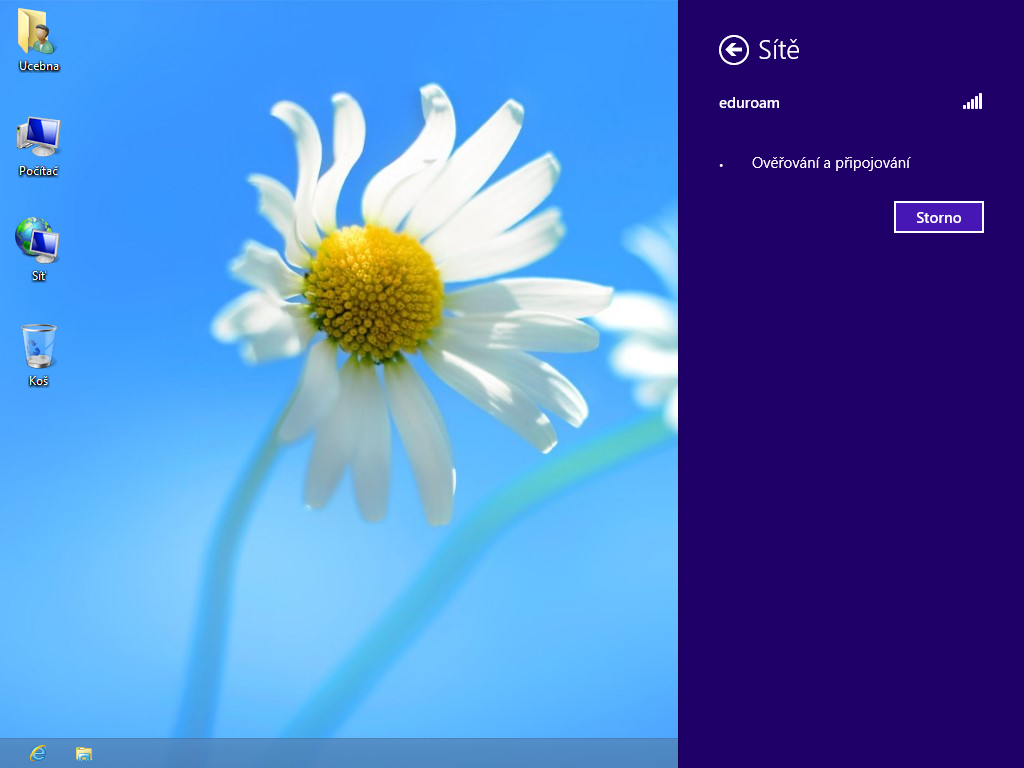Screen dimensions: 1024x768
Task: Select the Počítač desktop icon
Action: click(x=38, y=146)
